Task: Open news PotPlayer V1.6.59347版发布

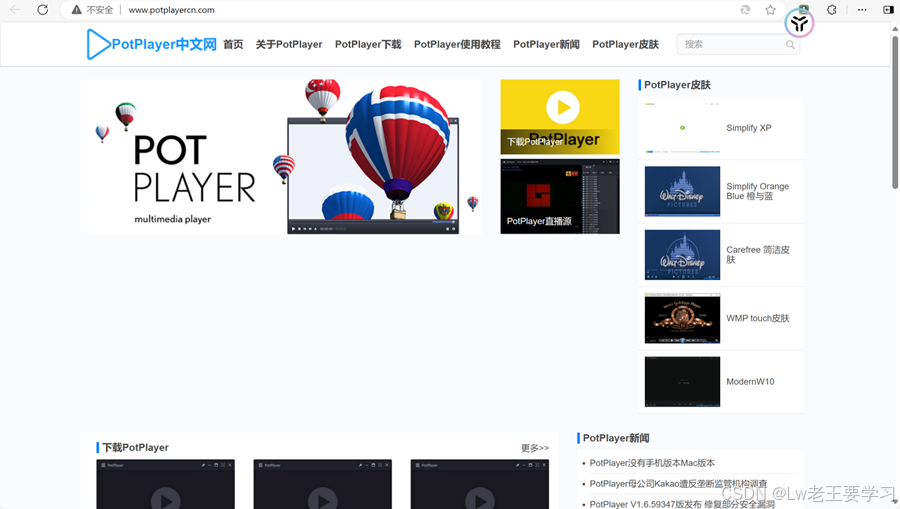Action: pyautogui.click(x=682, y=504)
